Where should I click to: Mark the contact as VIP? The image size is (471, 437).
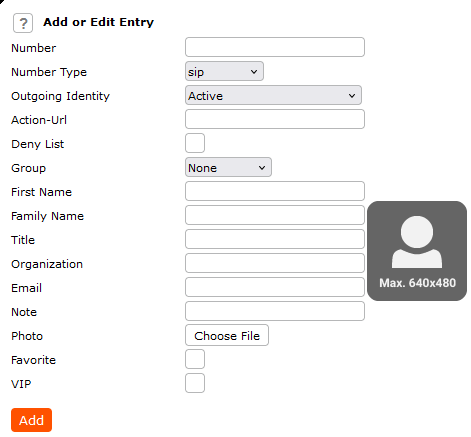pos(195,383)
